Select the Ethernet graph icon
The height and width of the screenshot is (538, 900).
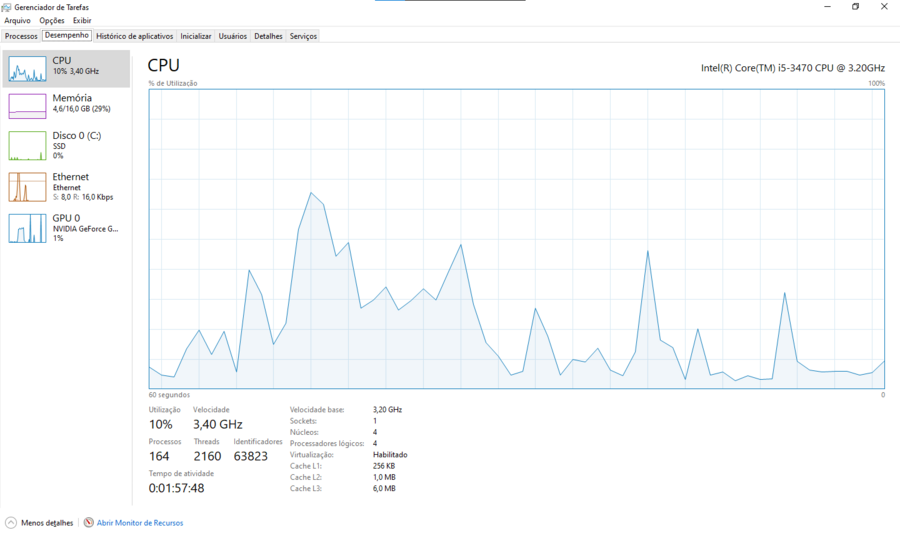pyautogui.click(x=27, y=187)
